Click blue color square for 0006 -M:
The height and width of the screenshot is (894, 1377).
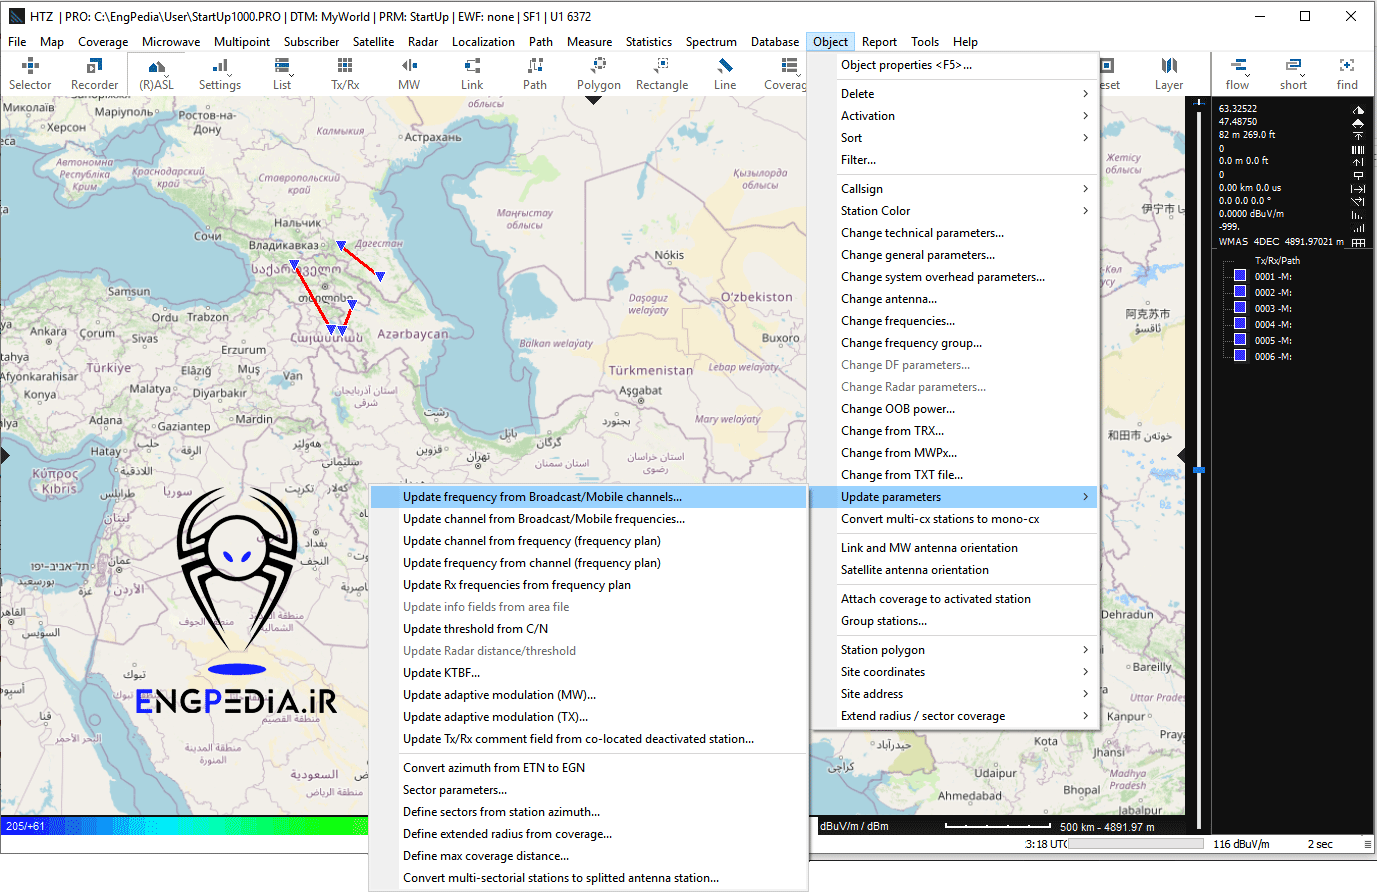1240,356
